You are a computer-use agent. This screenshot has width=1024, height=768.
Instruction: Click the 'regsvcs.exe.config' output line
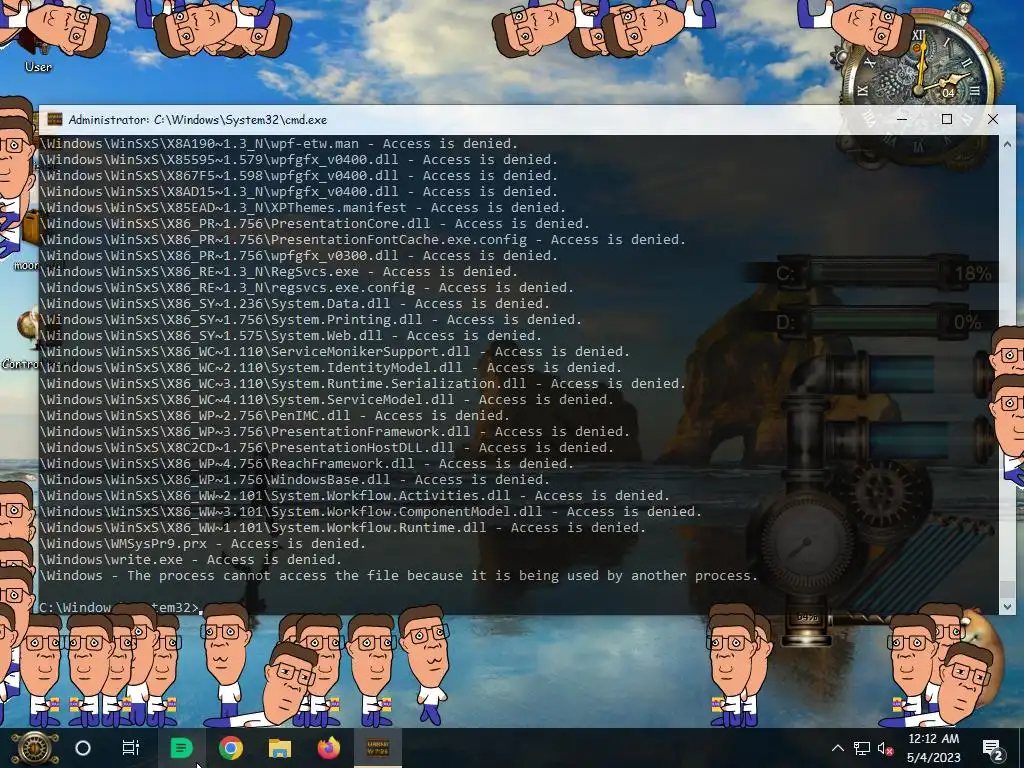click(x=308, y=287)
